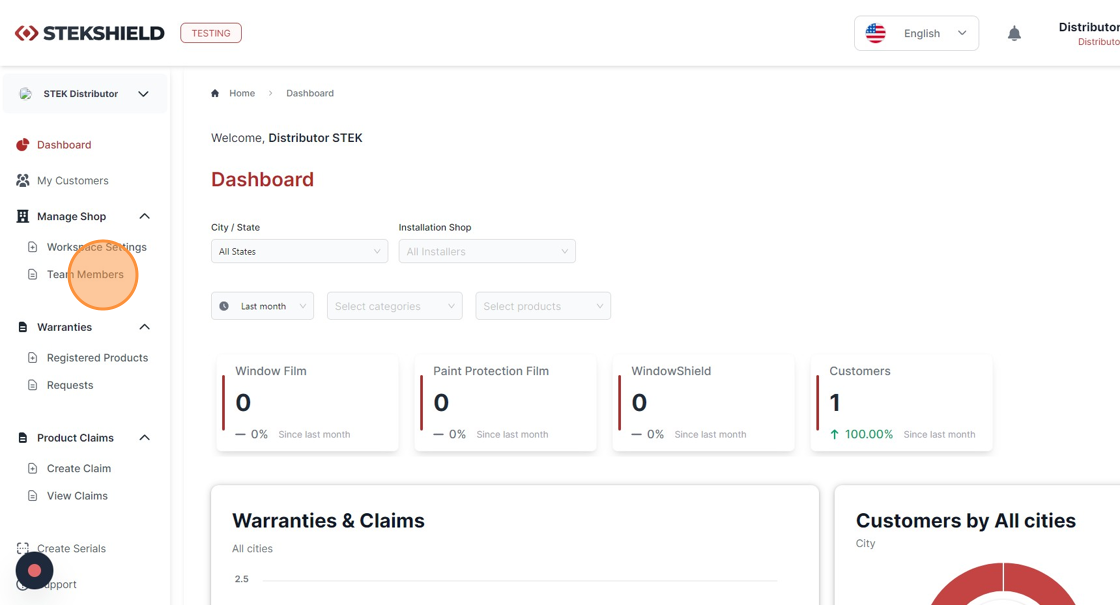This screenshot has width=1120, height=605.
Task: Open the Distributor user profile menu
Action: pyautogui.click(x=1089, y=34)
